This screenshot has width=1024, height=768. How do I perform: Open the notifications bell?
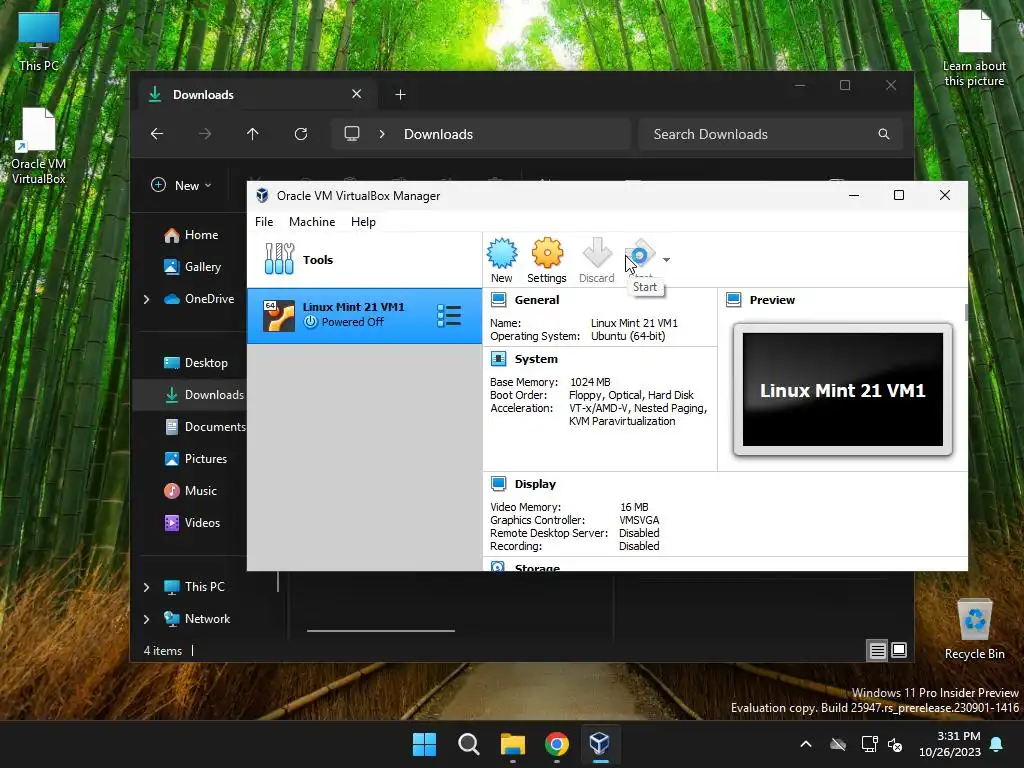(x=997, y=744)
